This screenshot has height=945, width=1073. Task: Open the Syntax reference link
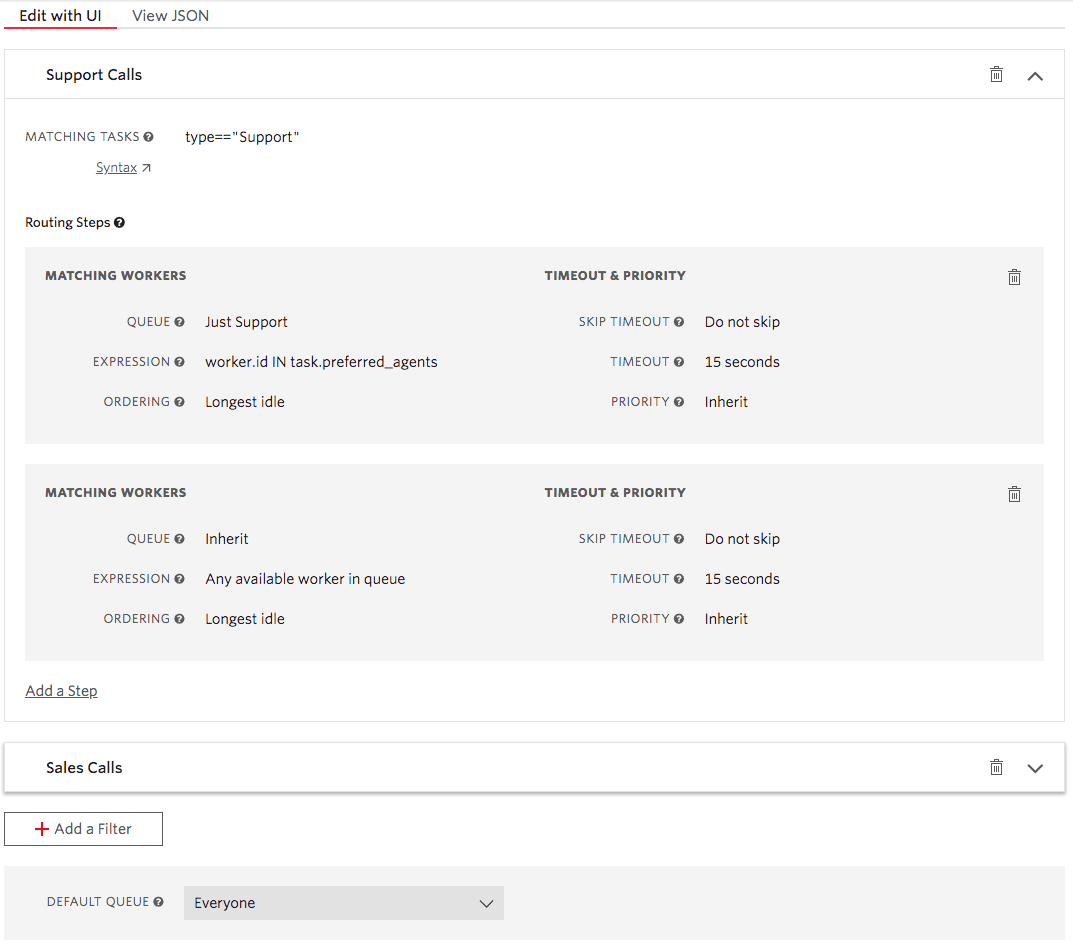tap(117, 167)
